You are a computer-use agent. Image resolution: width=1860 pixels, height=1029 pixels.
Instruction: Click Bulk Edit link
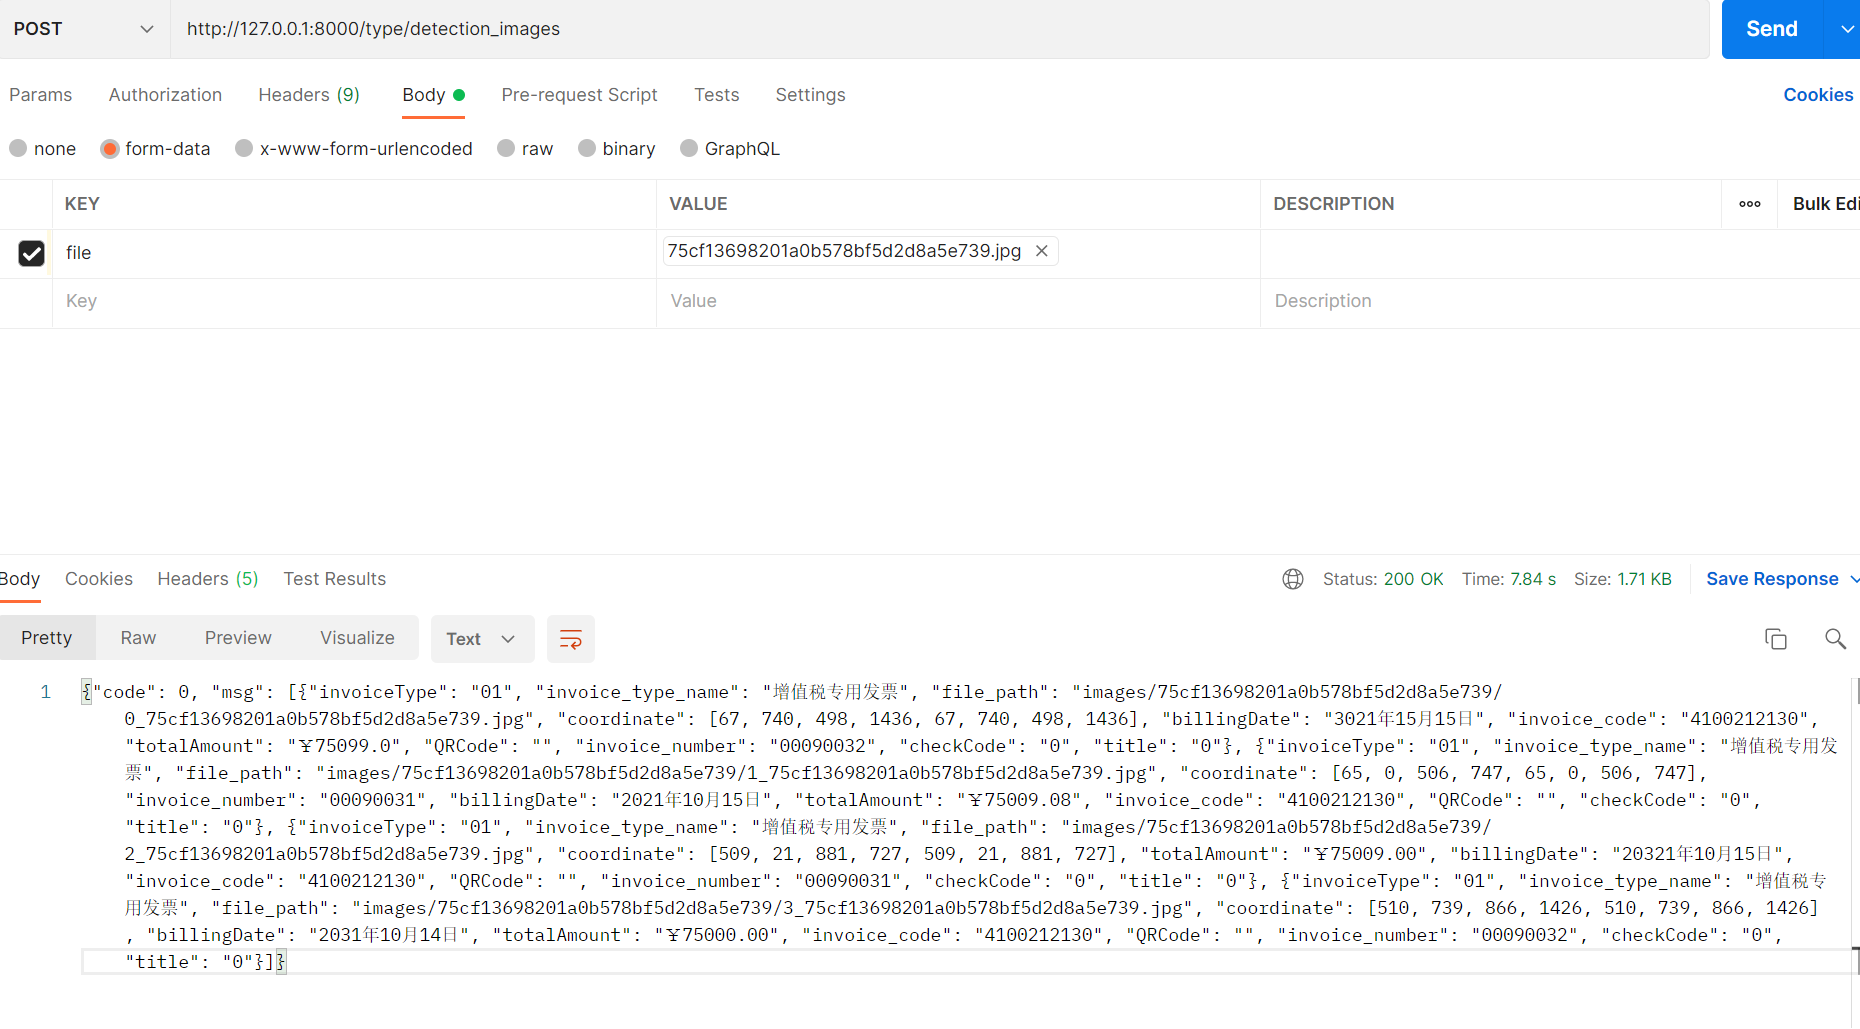coord(1826,204)
